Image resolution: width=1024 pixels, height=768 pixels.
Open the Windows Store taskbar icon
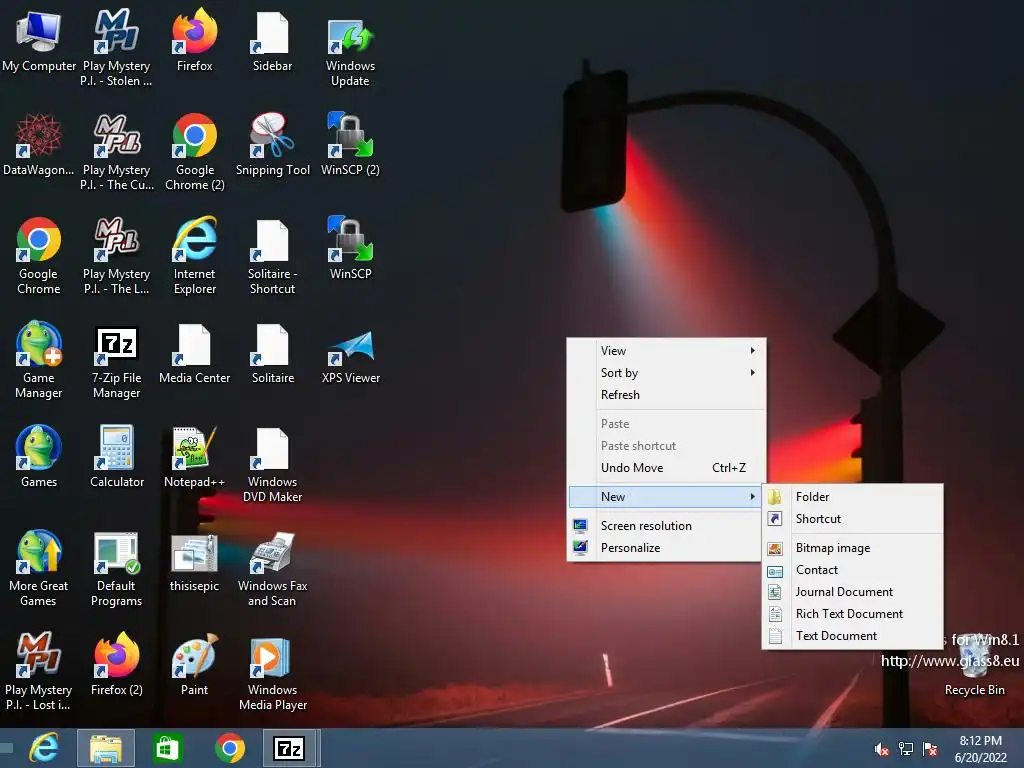click(x=167, y=748)
